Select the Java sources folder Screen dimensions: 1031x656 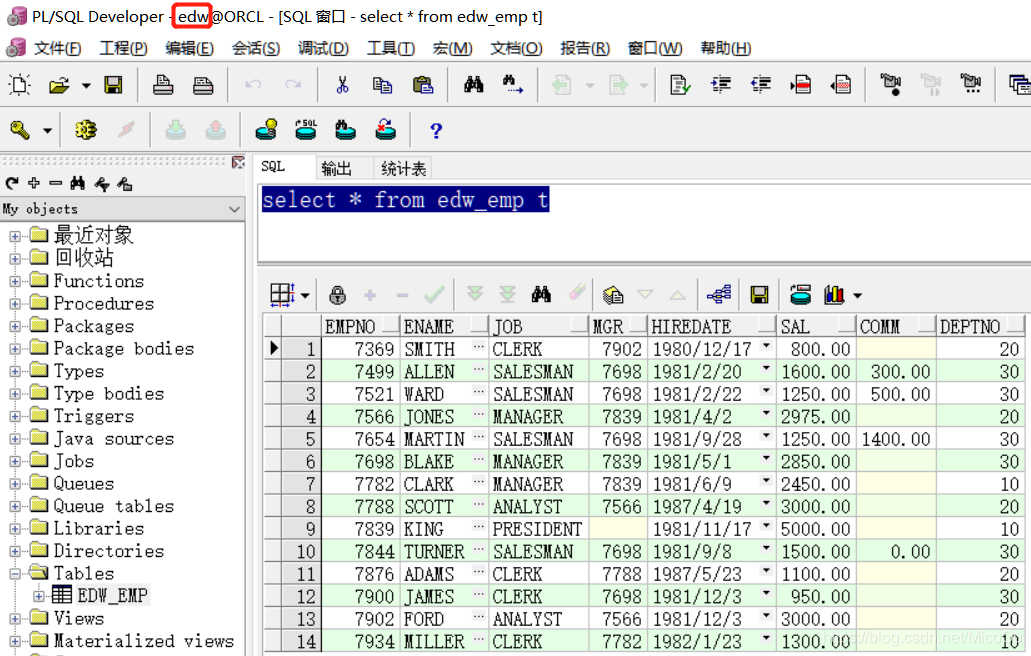point(114,438)
